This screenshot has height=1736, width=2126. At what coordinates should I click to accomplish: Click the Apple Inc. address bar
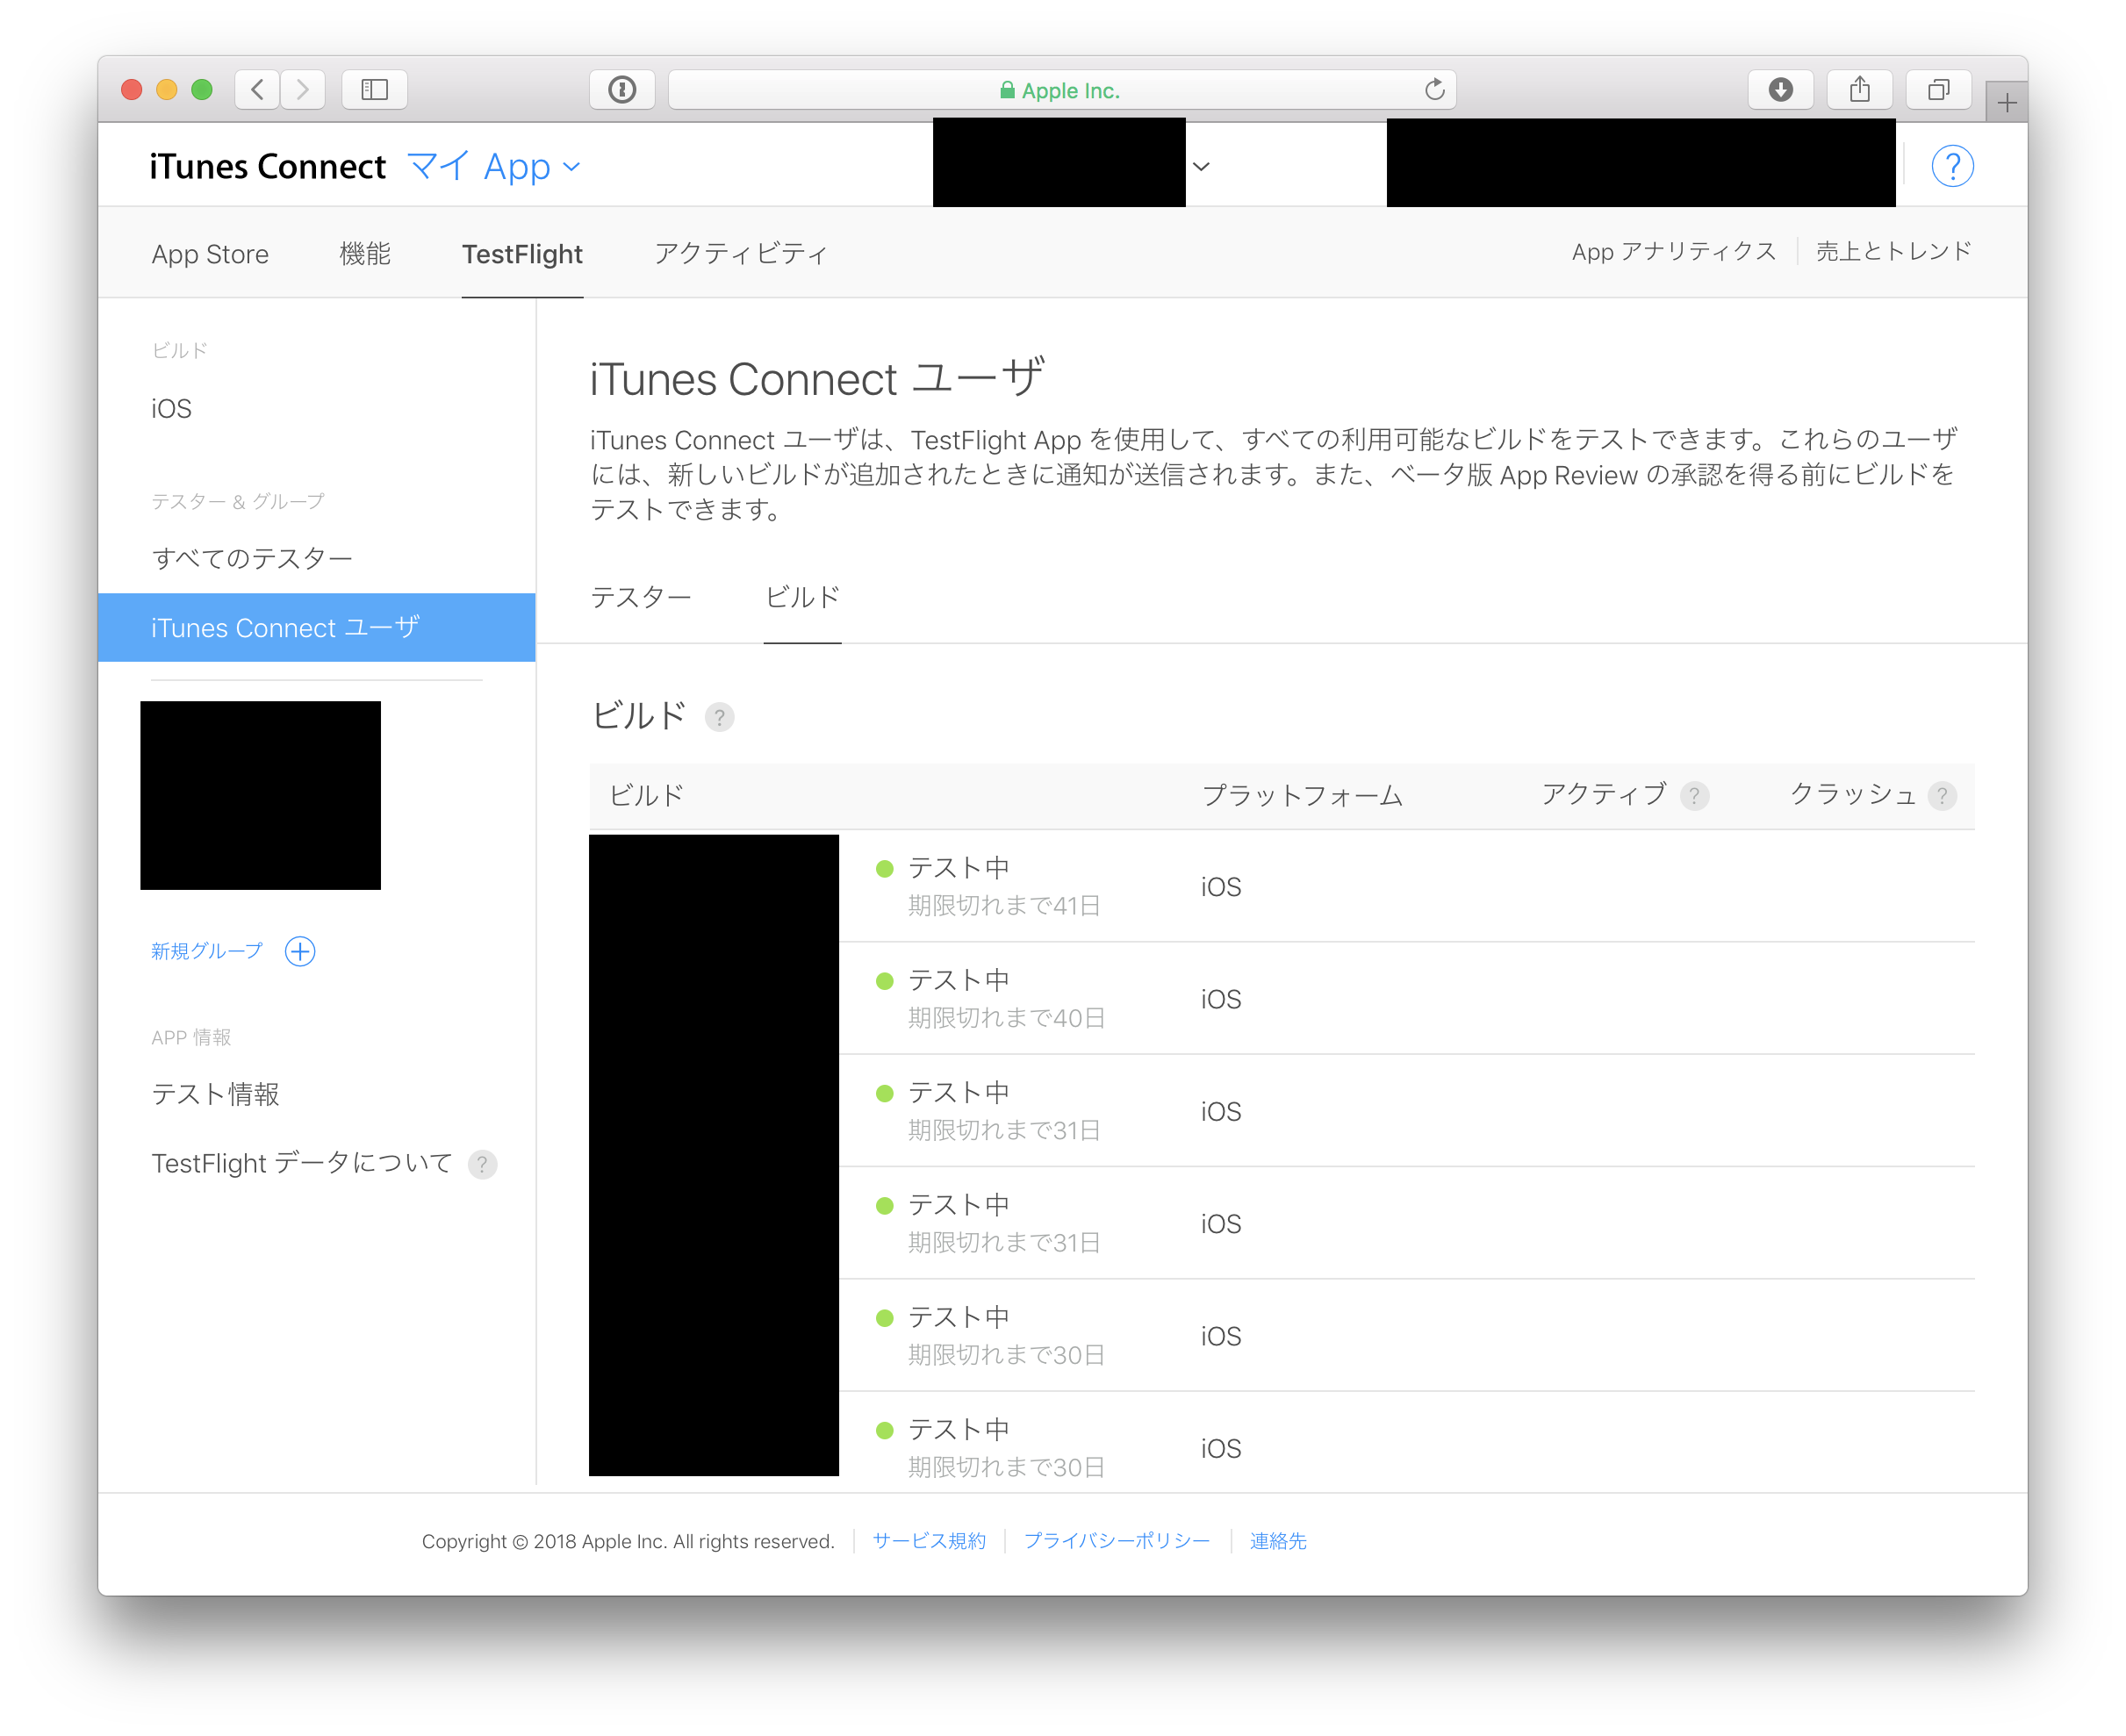pyautogui.click(x=1061, y=90)
